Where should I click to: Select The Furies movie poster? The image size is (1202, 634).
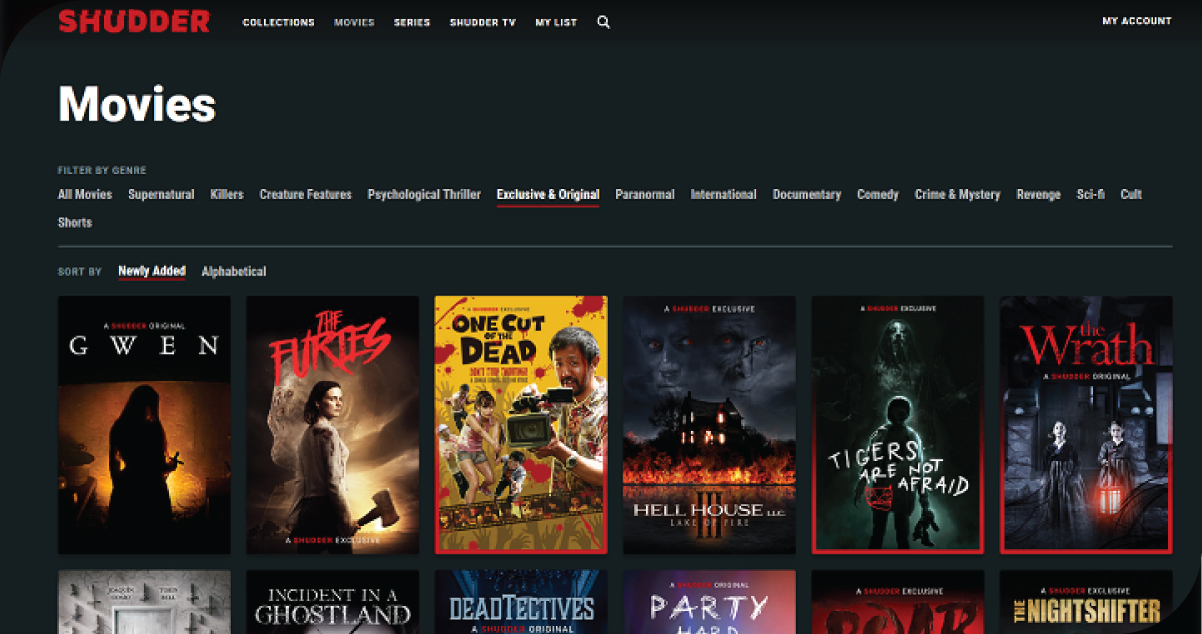coord(332,425)
